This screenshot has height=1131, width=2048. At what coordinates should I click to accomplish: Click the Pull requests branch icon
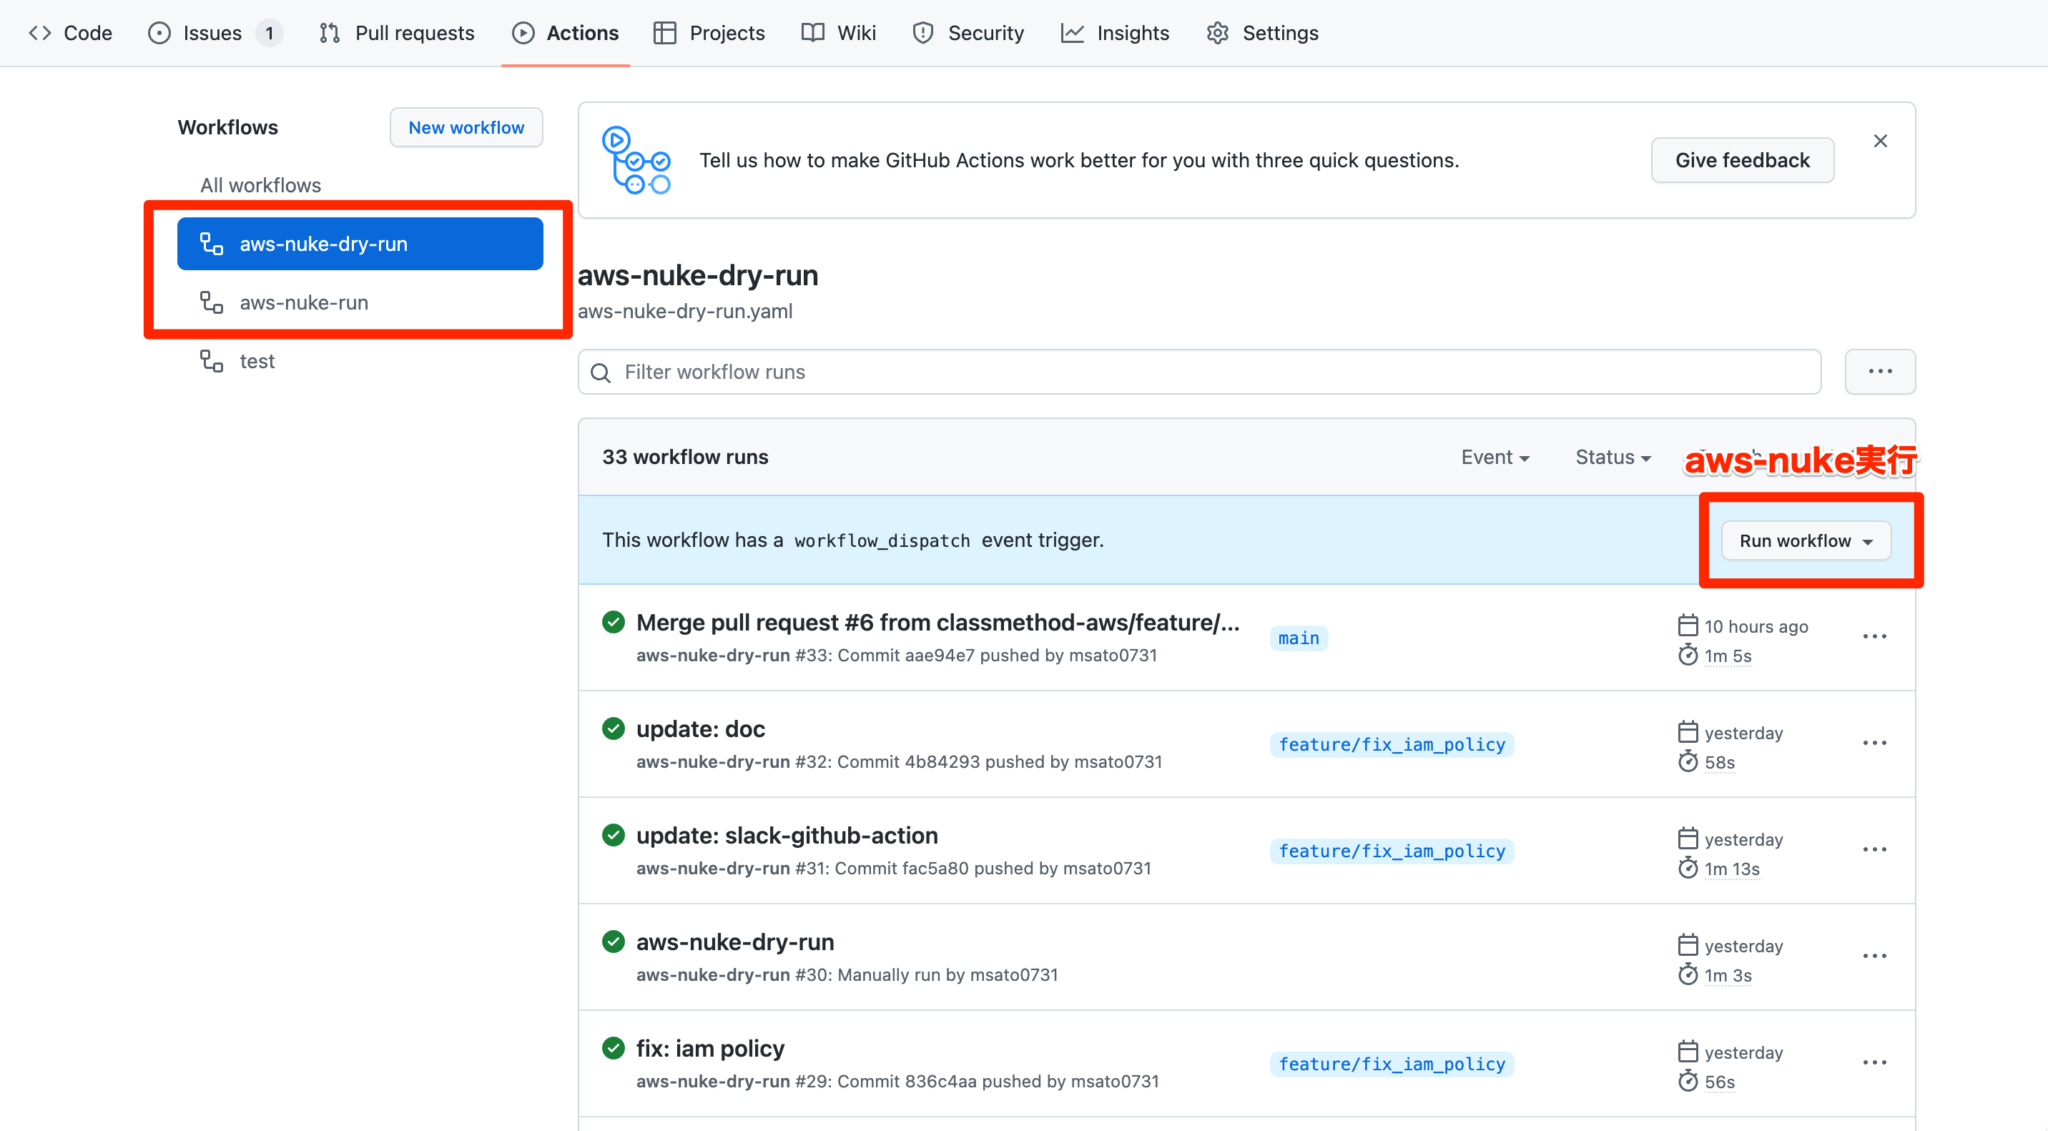(329, 32)
